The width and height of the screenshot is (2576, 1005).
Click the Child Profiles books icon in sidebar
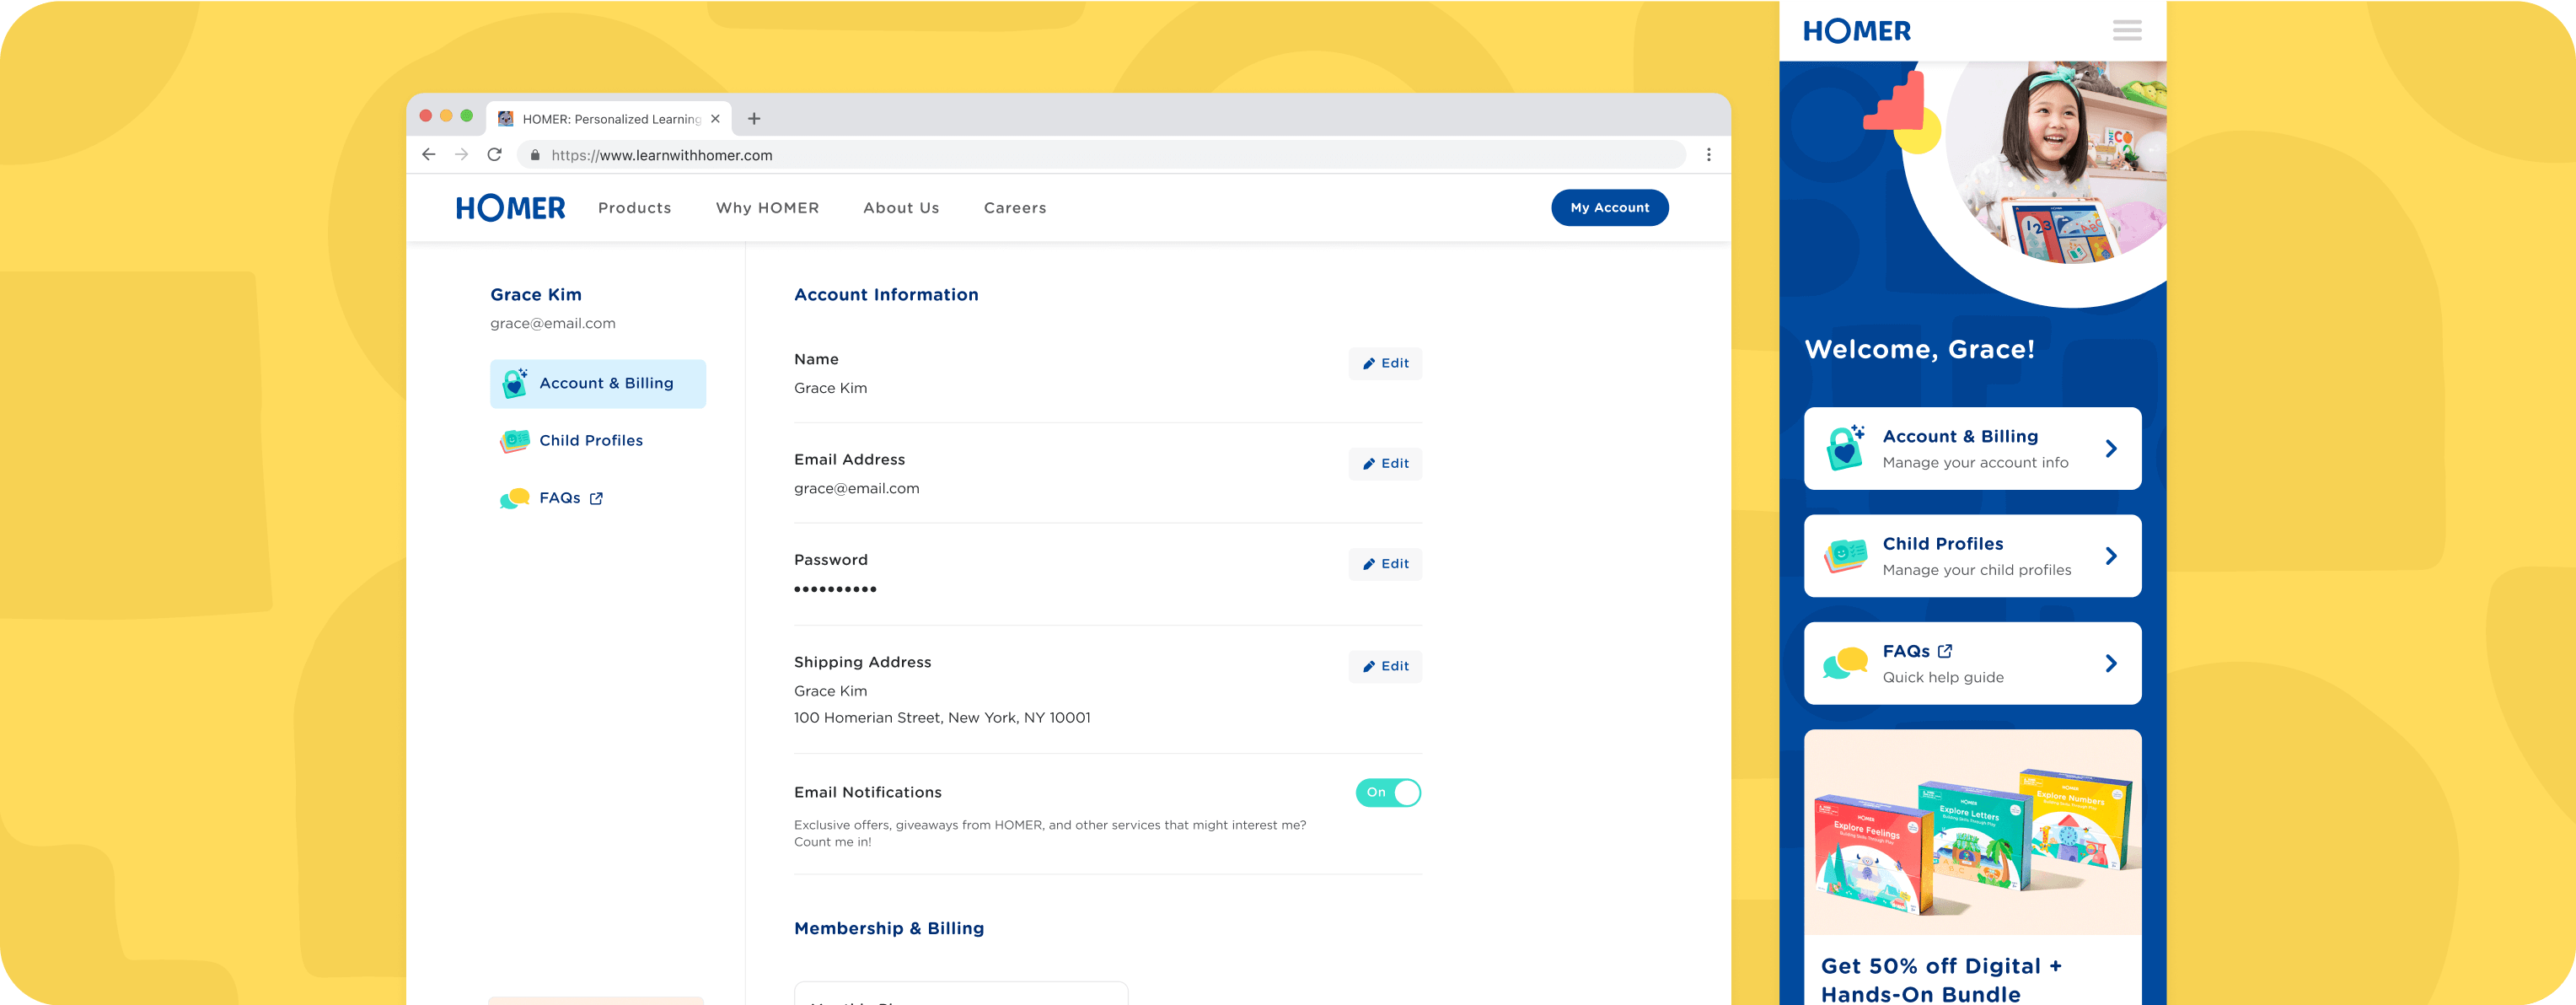[514, 440]
